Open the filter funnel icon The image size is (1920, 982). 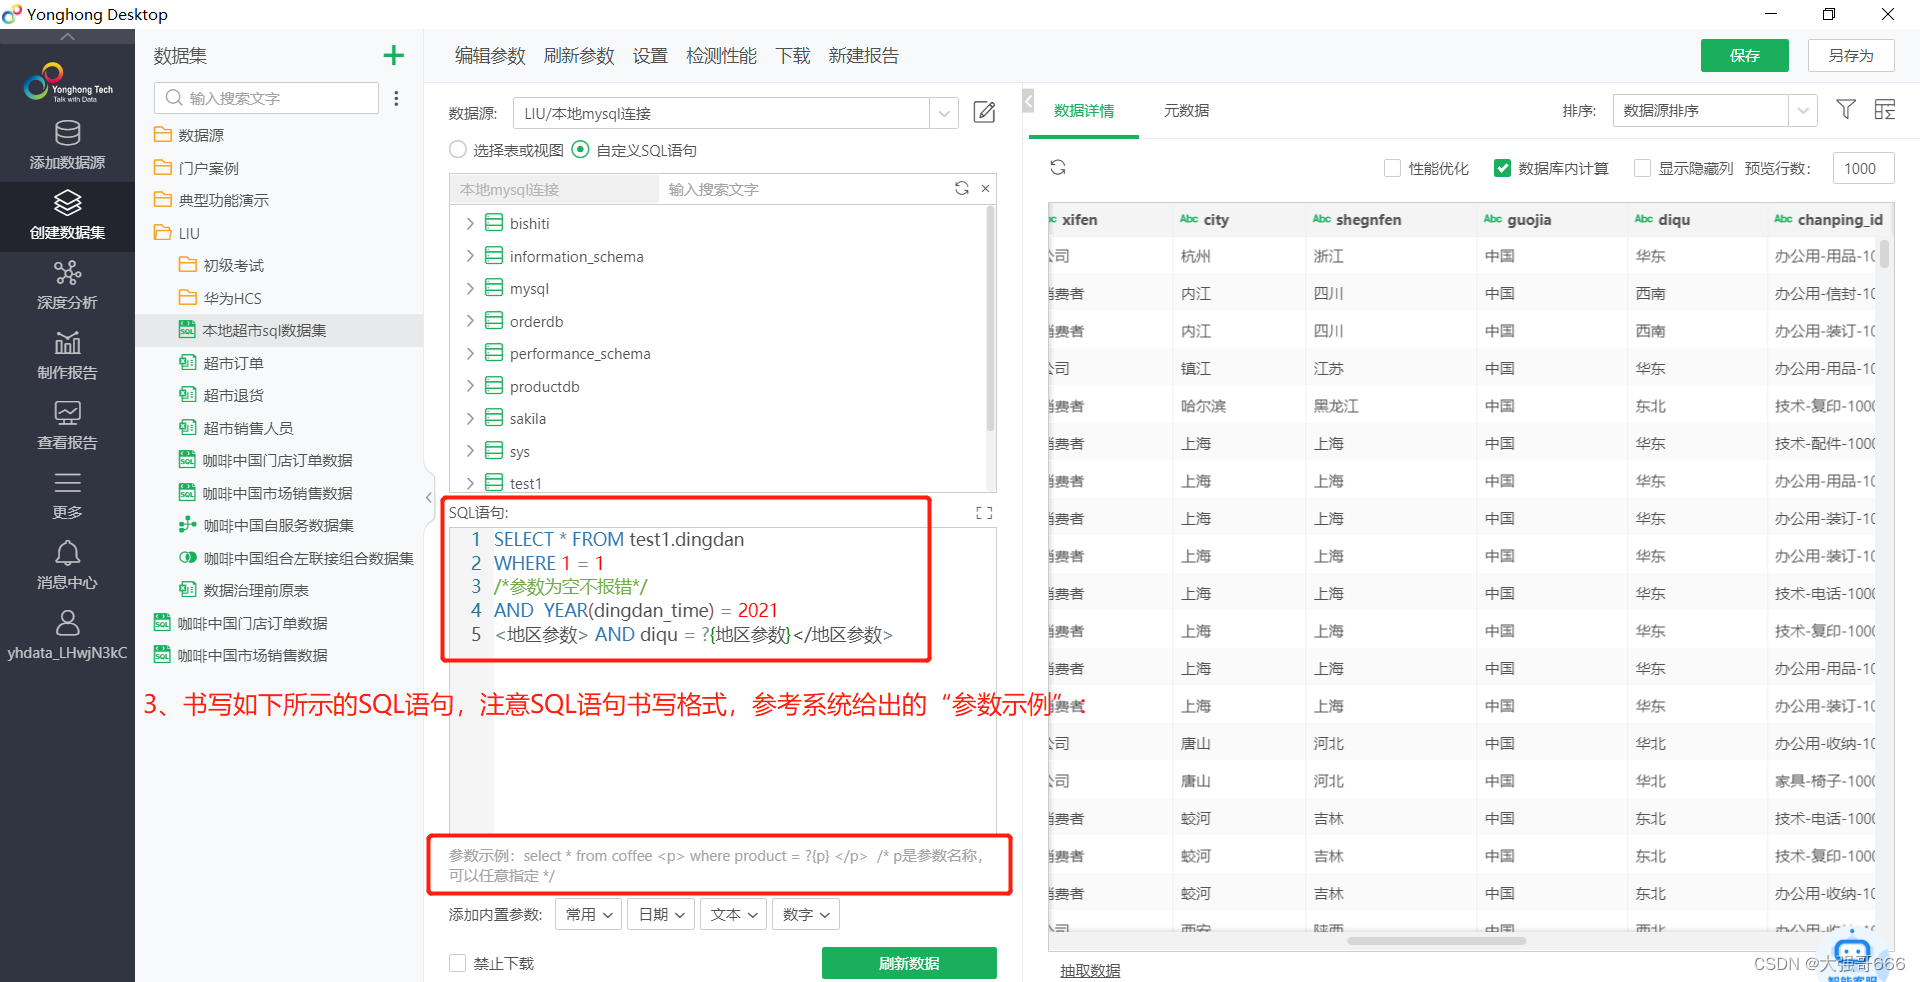point(1846,109)
